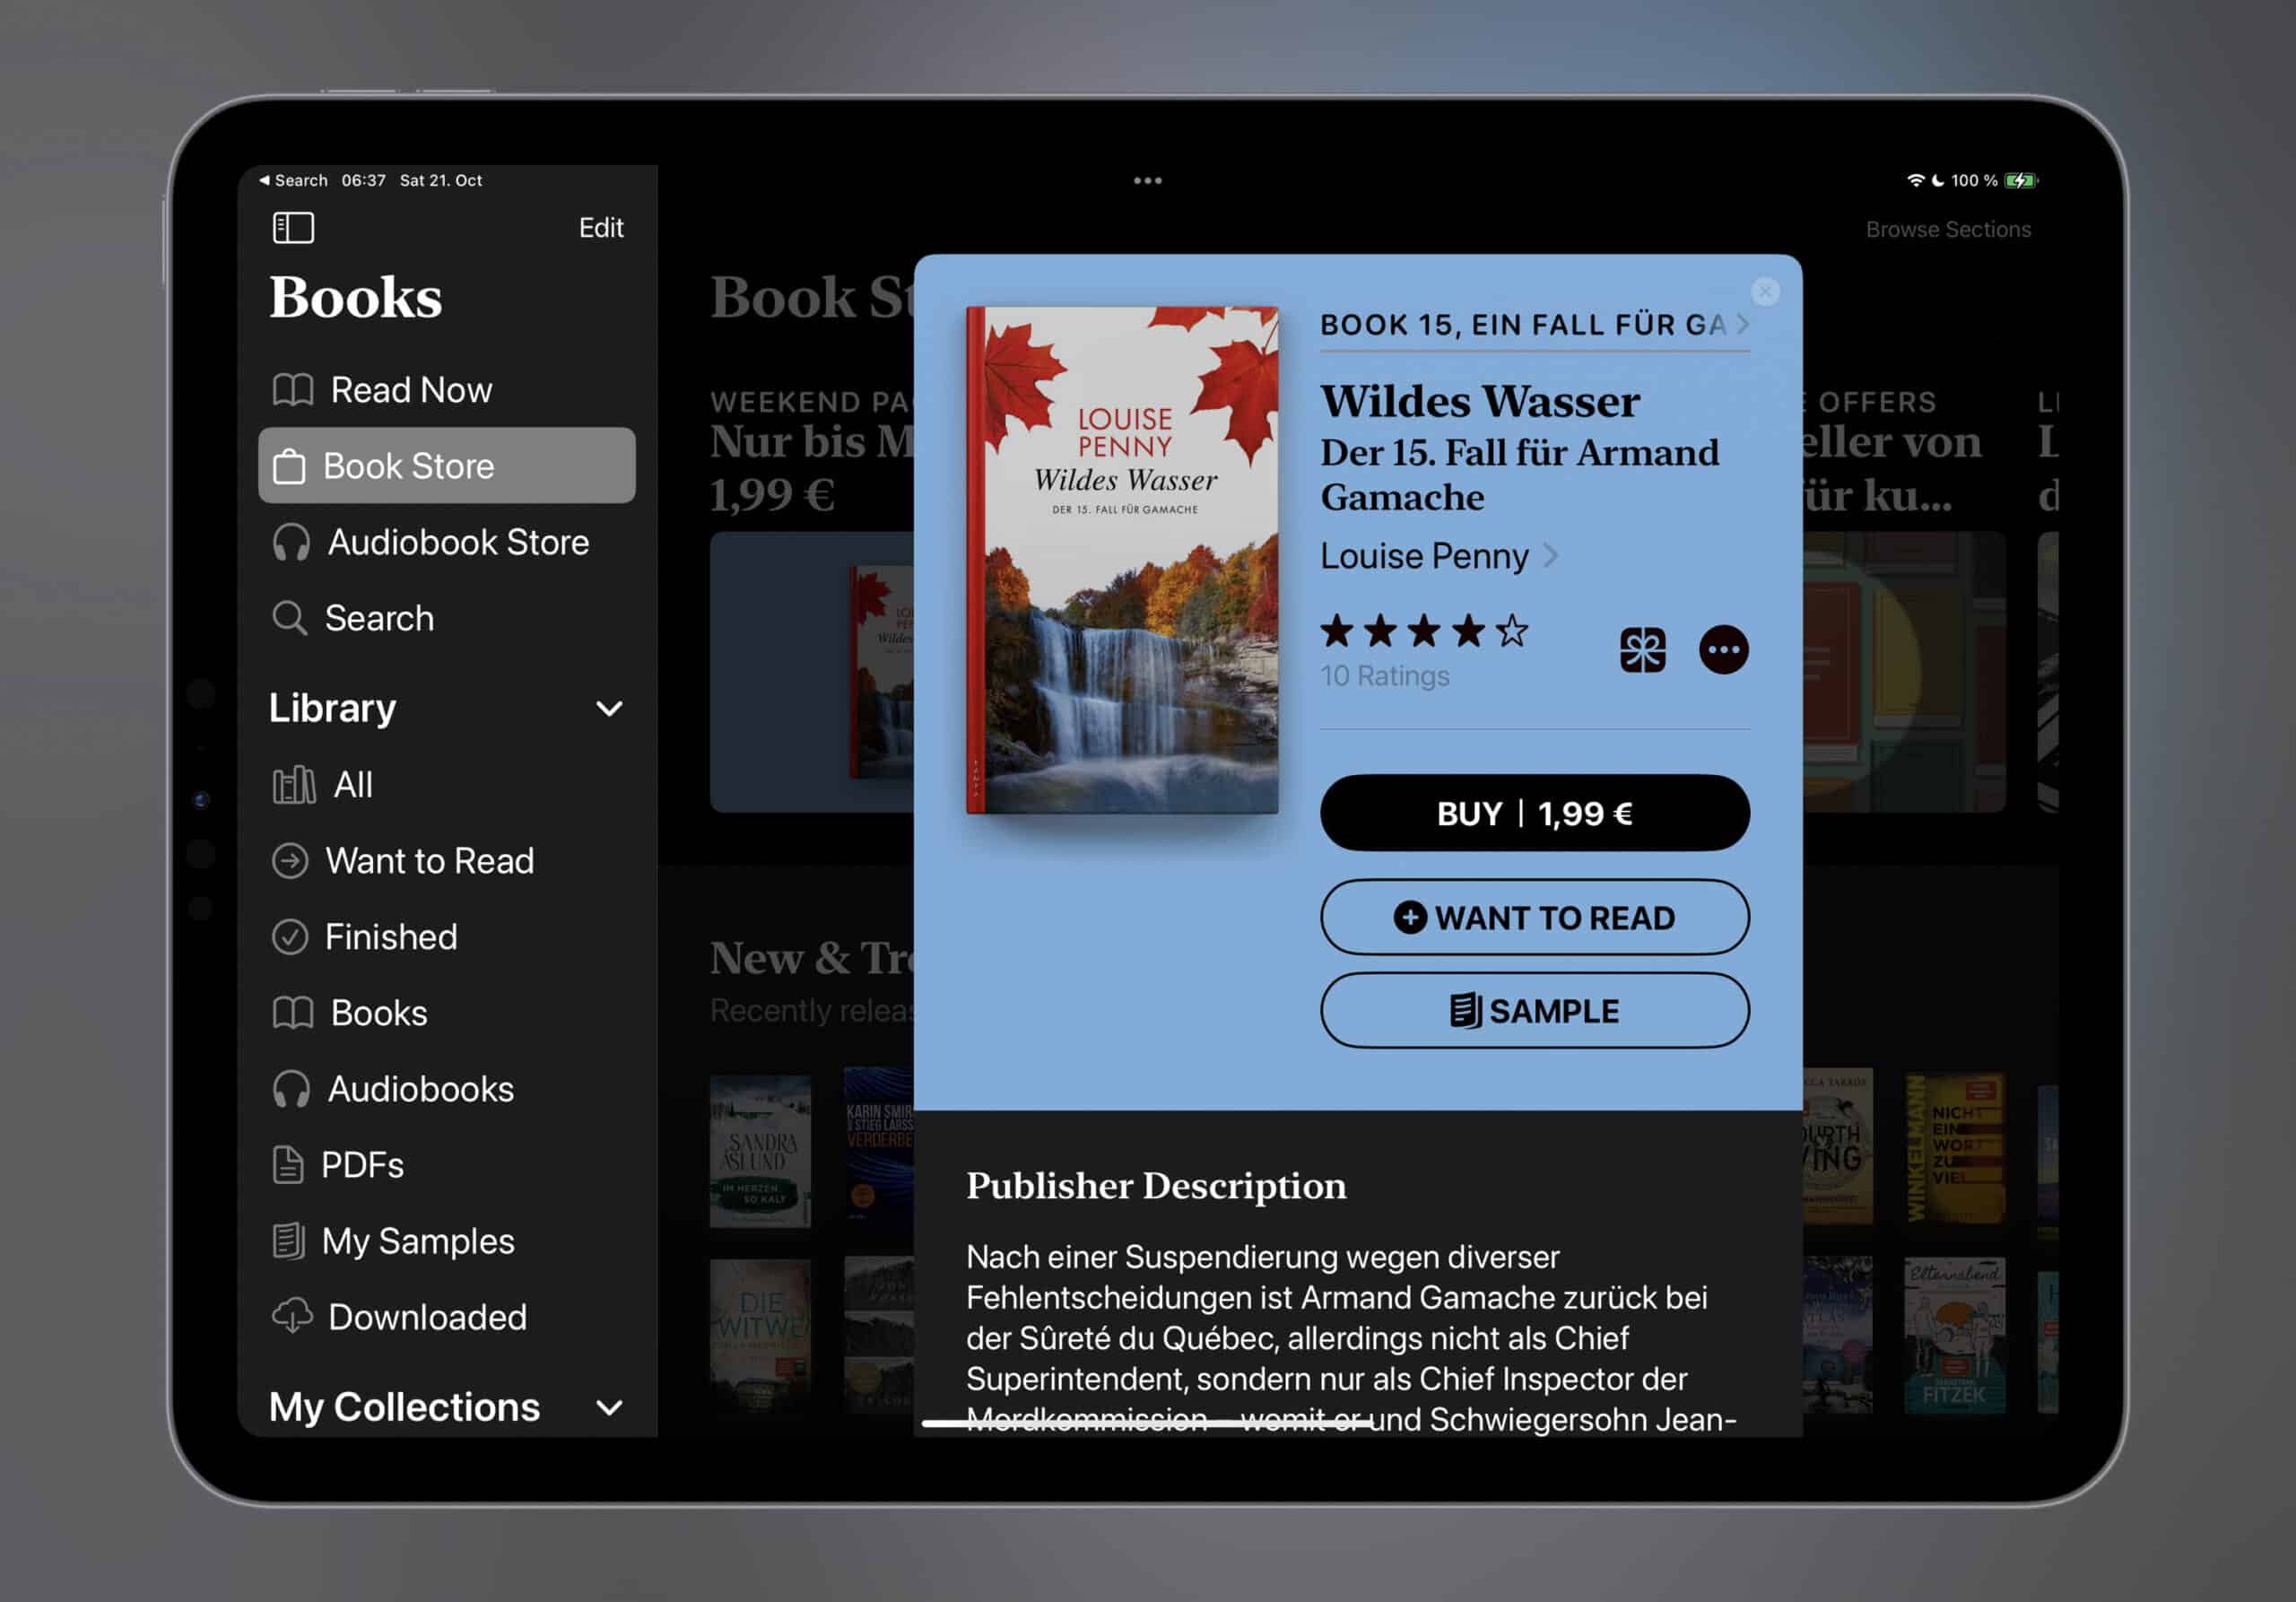Click the Audiobook Store headphones icon
2296x1602 pixels.
pos(291,542)
